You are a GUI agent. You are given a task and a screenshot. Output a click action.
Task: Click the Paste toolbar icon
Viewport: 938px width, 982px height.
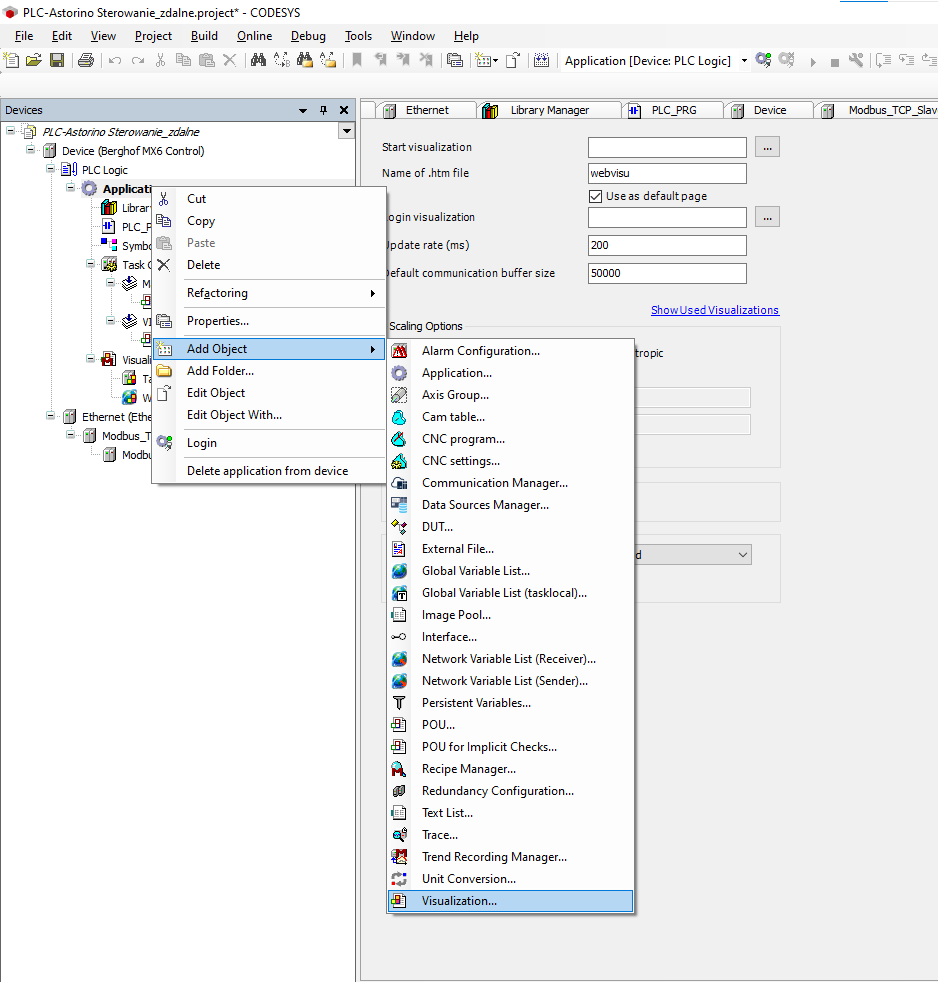(x=207, y=60)
